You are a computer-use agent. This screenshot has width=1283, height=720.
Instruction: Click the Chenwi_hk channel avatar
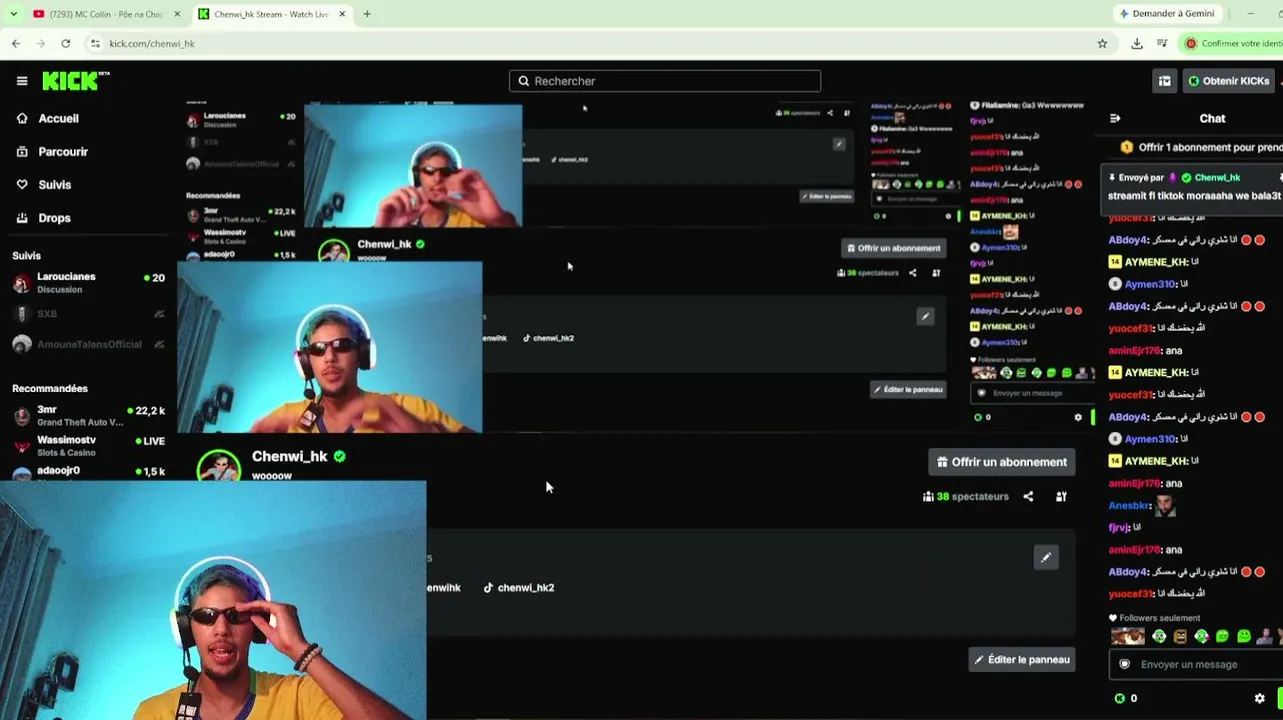pyautogui.click(x=219, y=467)
